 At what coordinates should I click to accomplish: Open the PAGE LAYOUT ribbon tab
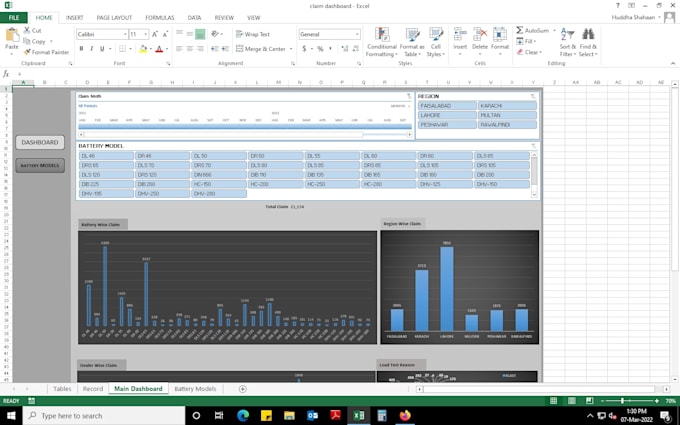point(114,17)
